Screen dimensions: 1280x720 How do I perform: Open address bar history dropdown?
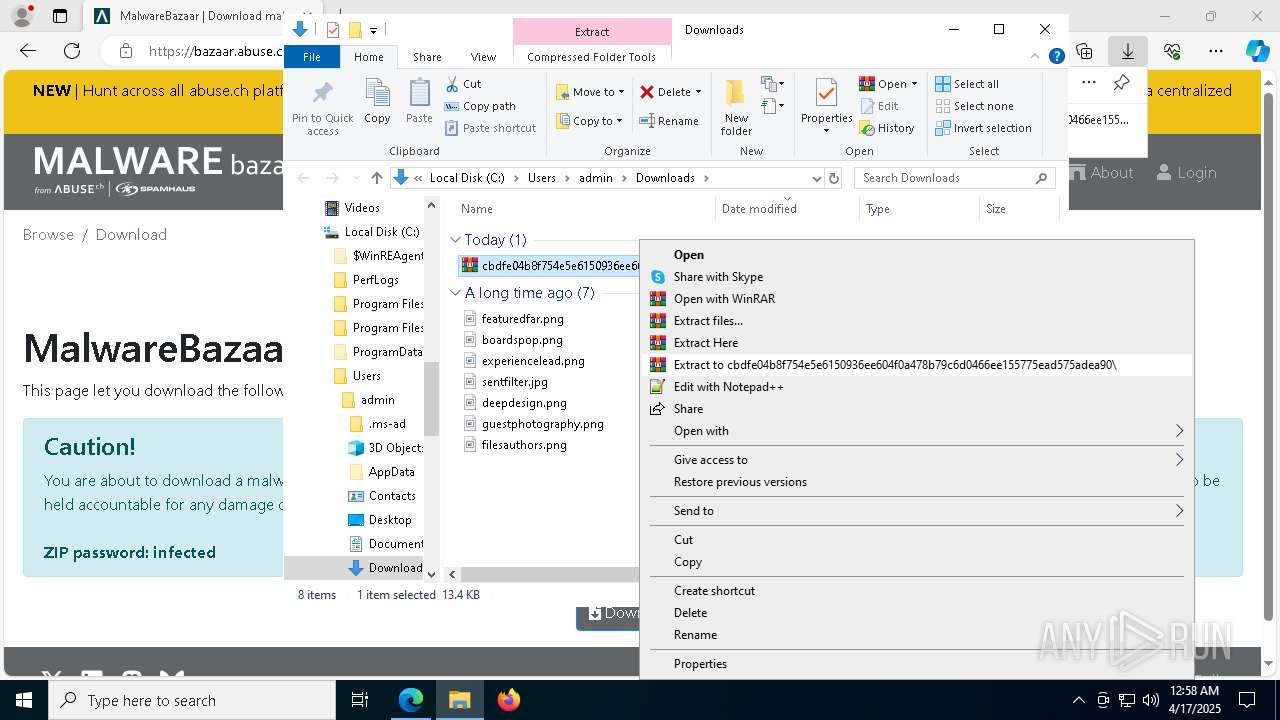pos(816,178)
